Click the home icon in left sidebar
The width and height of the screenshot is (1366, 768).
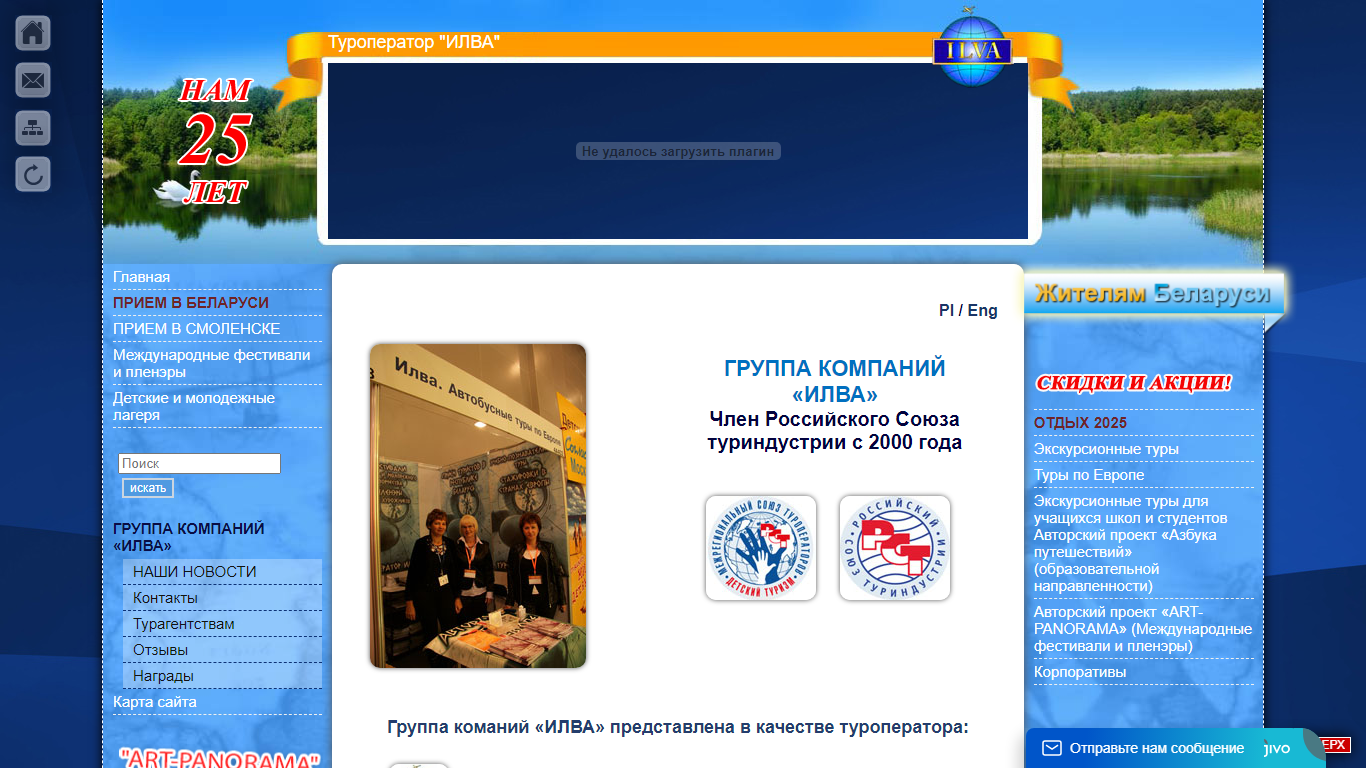click(x=33, y=33)
